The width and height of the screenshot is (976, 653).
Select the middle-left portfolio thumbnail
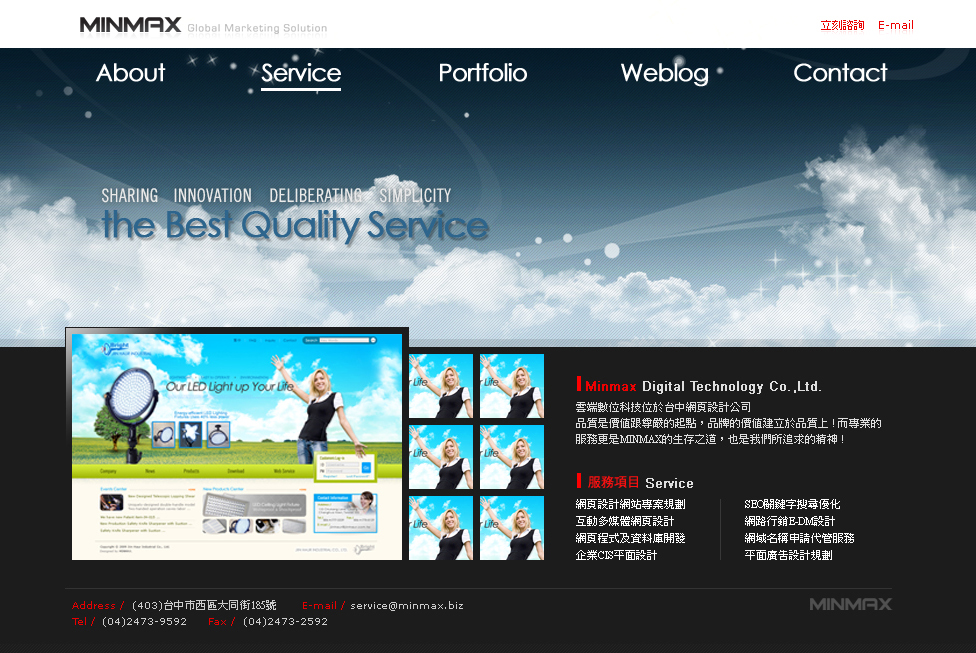[x=441, y=457]
